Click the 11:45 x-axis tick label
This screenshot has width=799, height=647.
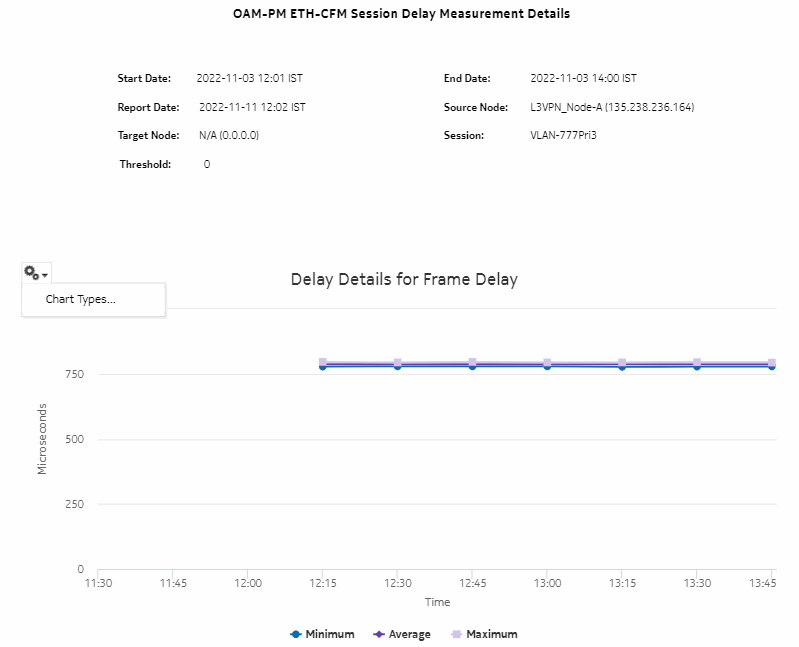(173, 583)
